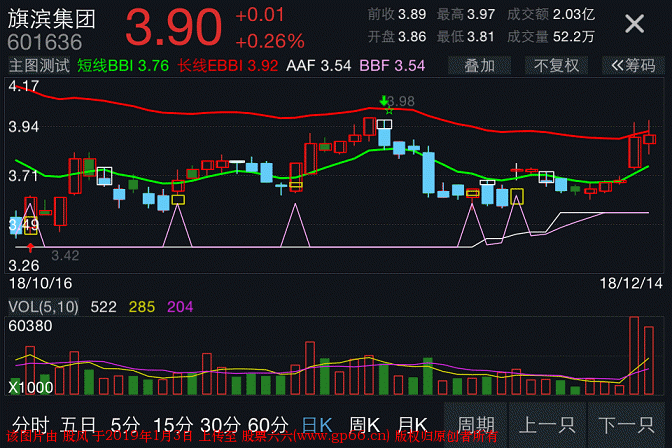The image size is (672, 448).
Task: Click the 成交额 2.03亿 turnover value
Action: pos(551,15)
